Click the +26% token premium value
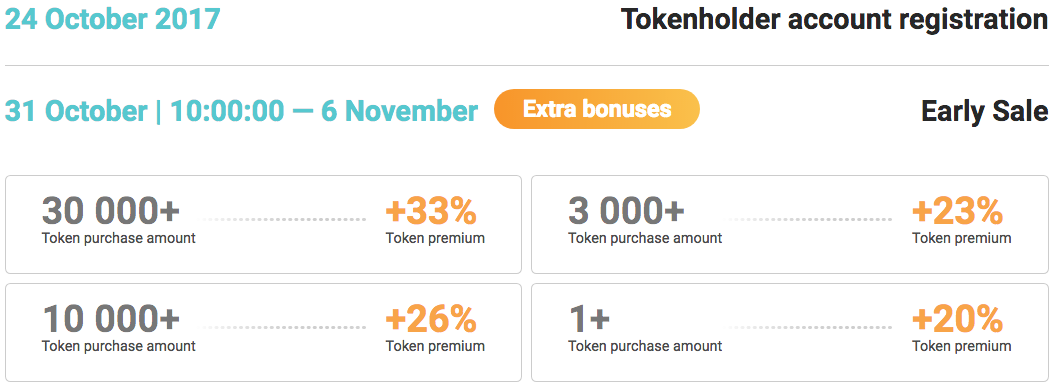This screenshot has height=391, width=1057. pyautogui.click(x=431, y=319)
